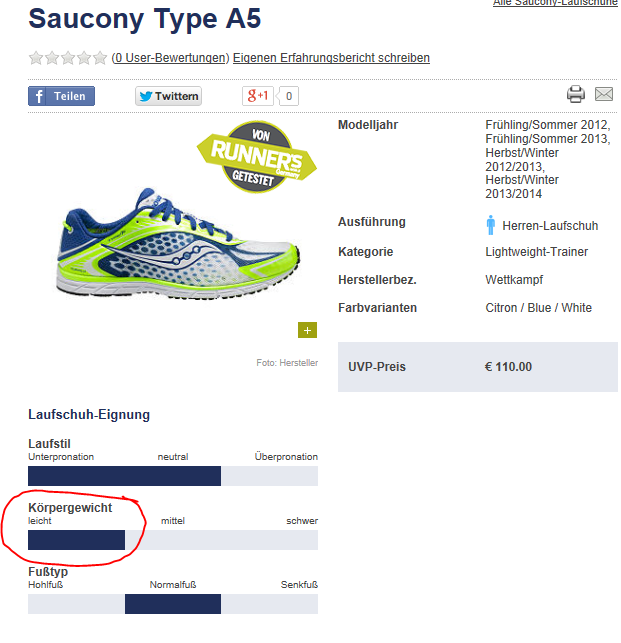Click the green plus enlarge icon
Screen dimensions: 621x643
point(307,330)
